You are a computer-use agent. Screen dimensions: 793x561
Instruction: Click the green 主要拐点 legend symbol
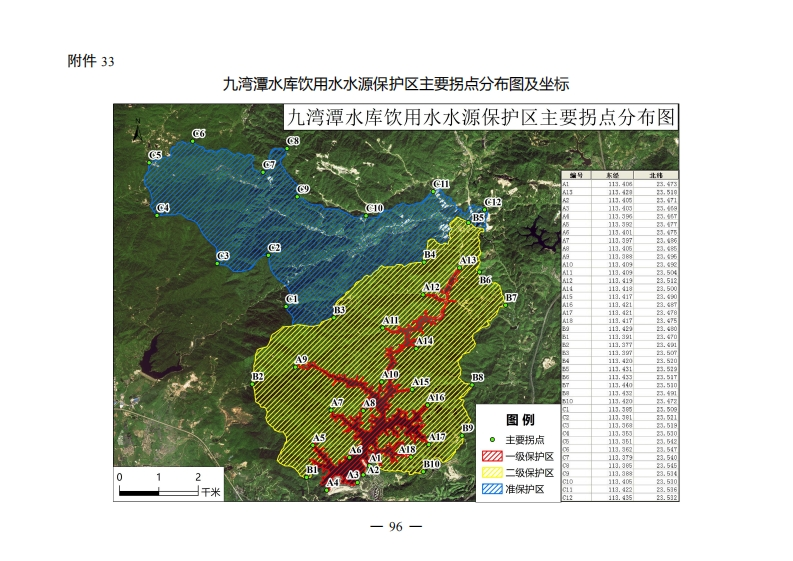coord(491,440)
